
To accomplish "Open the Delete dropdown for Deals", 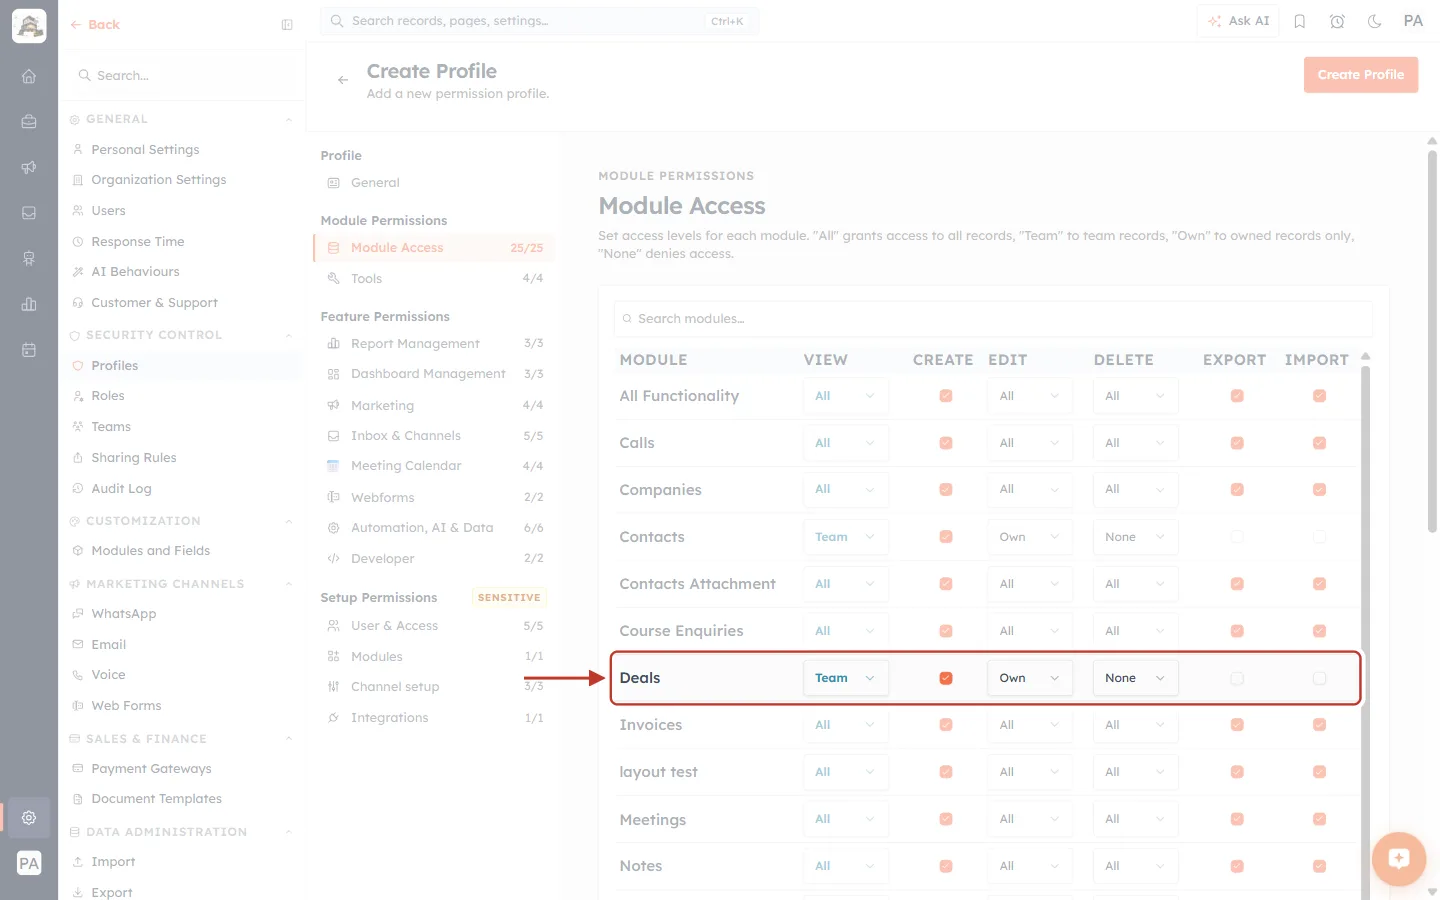I will point(1135,678).
